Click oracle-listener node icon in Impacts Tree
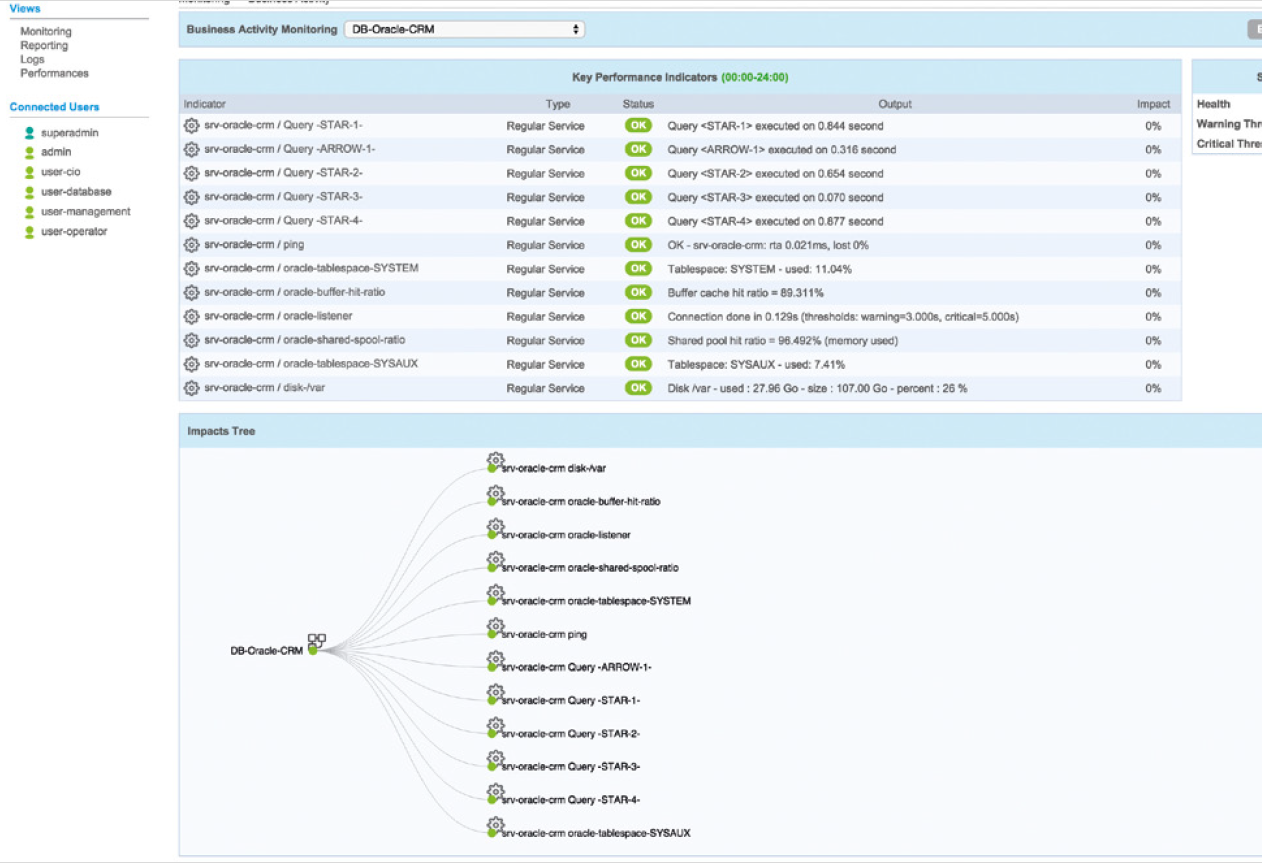The height and width of the screenshot is (863, 1262). click(x=495, y=528)
